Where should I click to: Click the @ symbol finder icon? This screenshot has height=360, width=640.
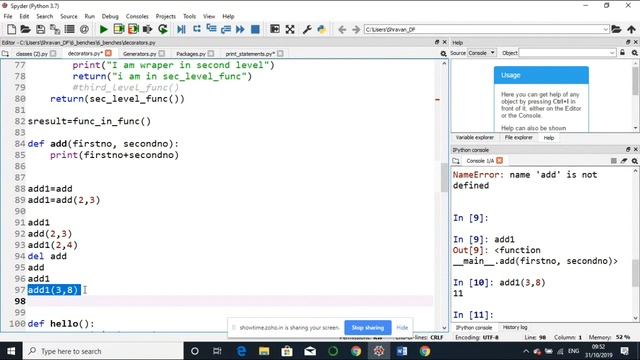[x=84, y=29]
